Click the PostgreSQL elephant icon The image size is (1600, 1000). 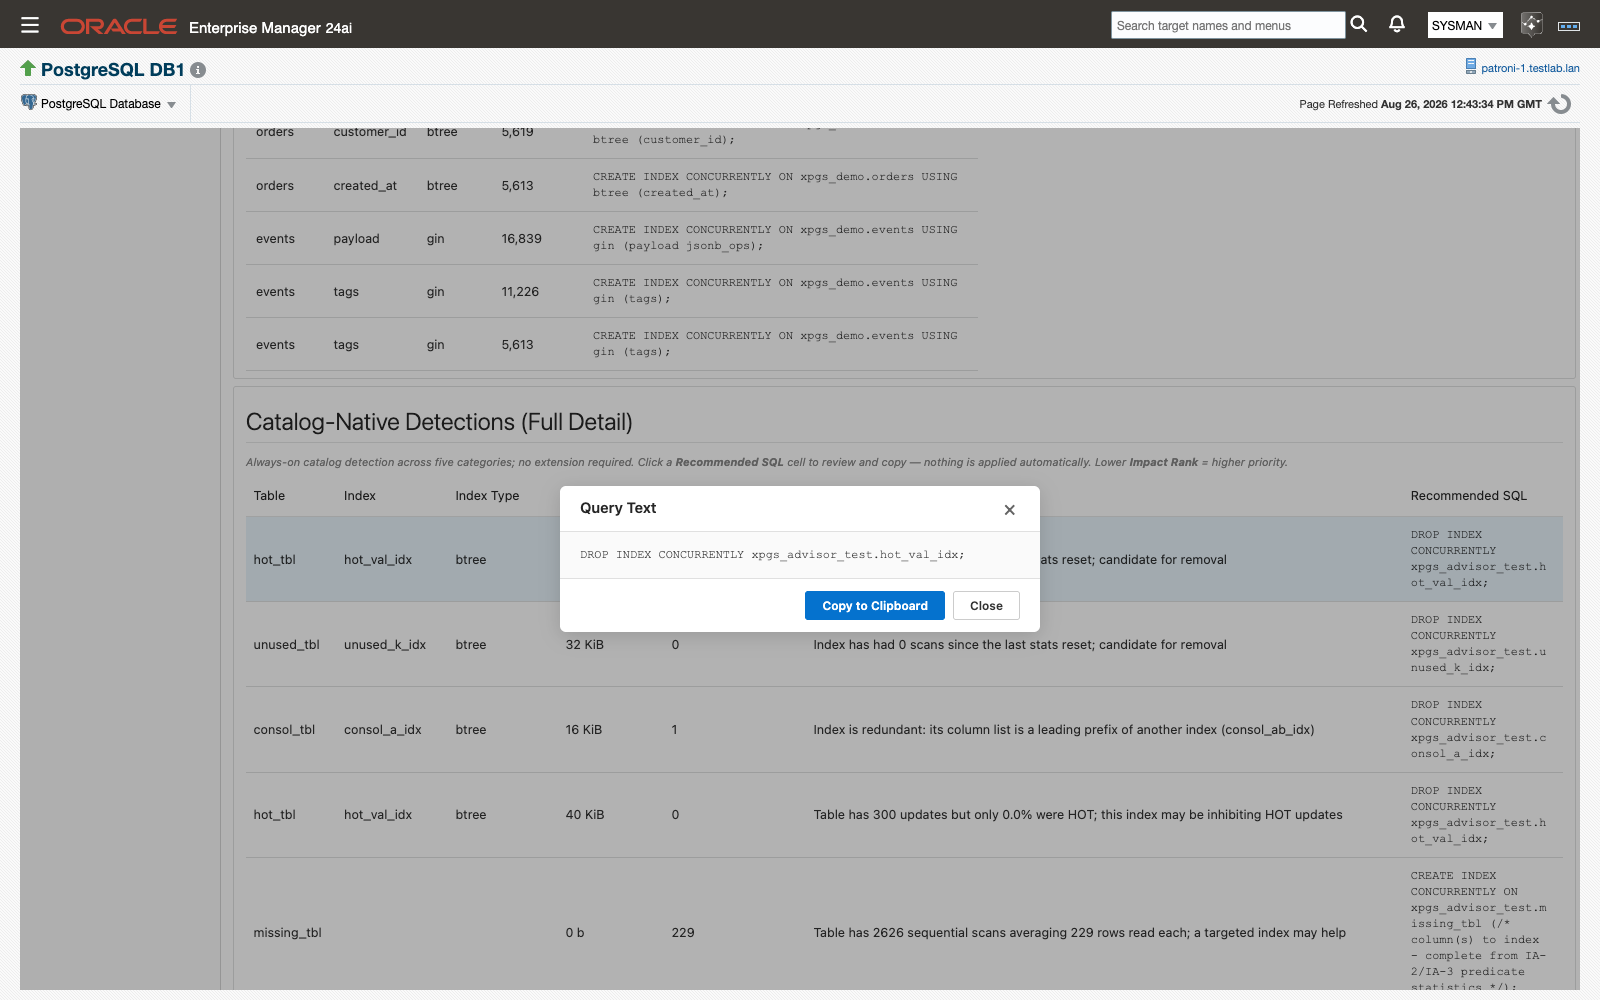pos(29,102)
